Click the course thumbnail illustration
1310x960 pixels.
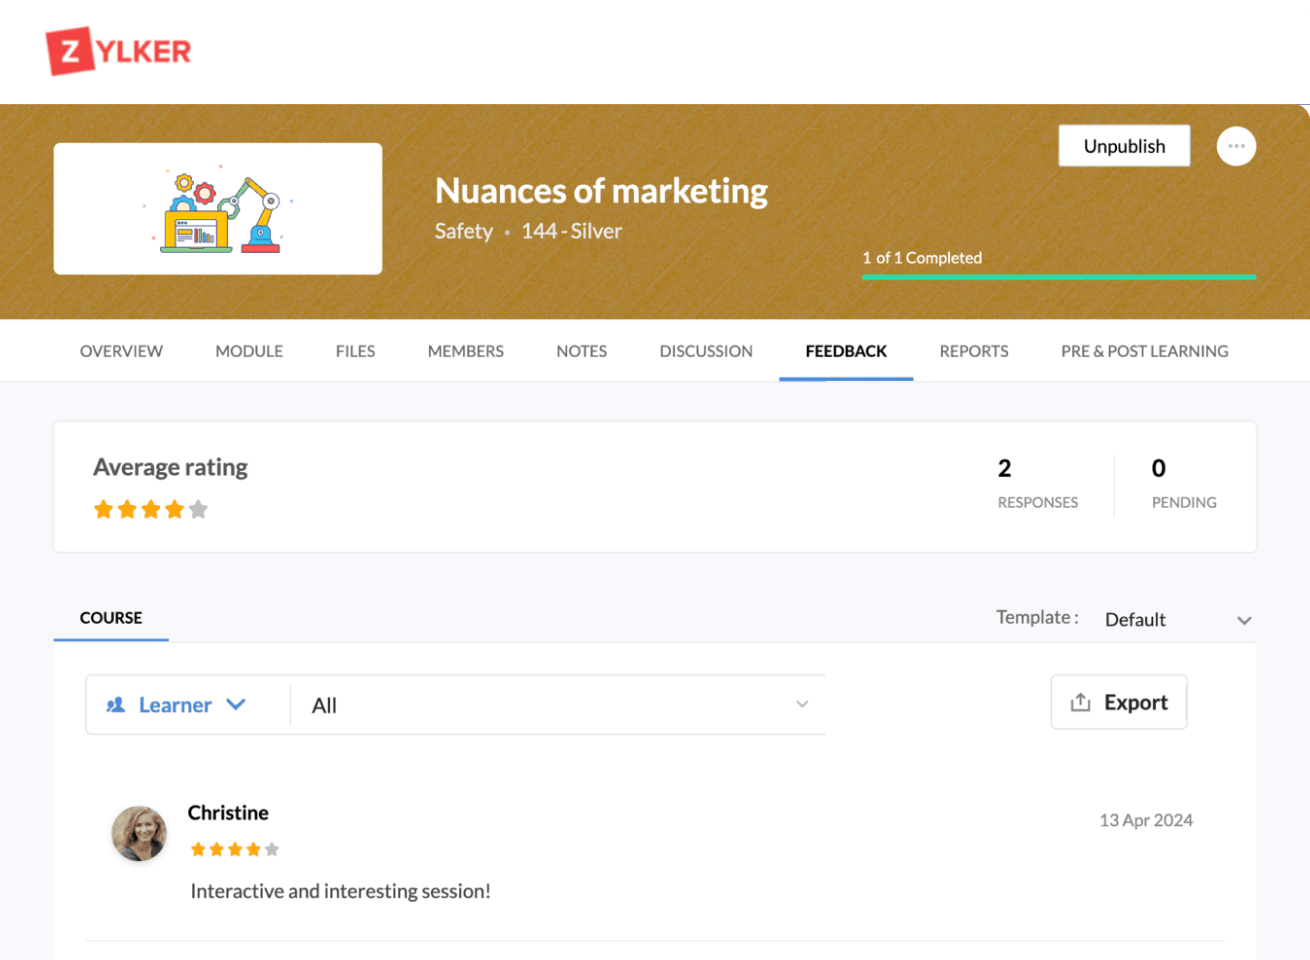click(218, 209)
